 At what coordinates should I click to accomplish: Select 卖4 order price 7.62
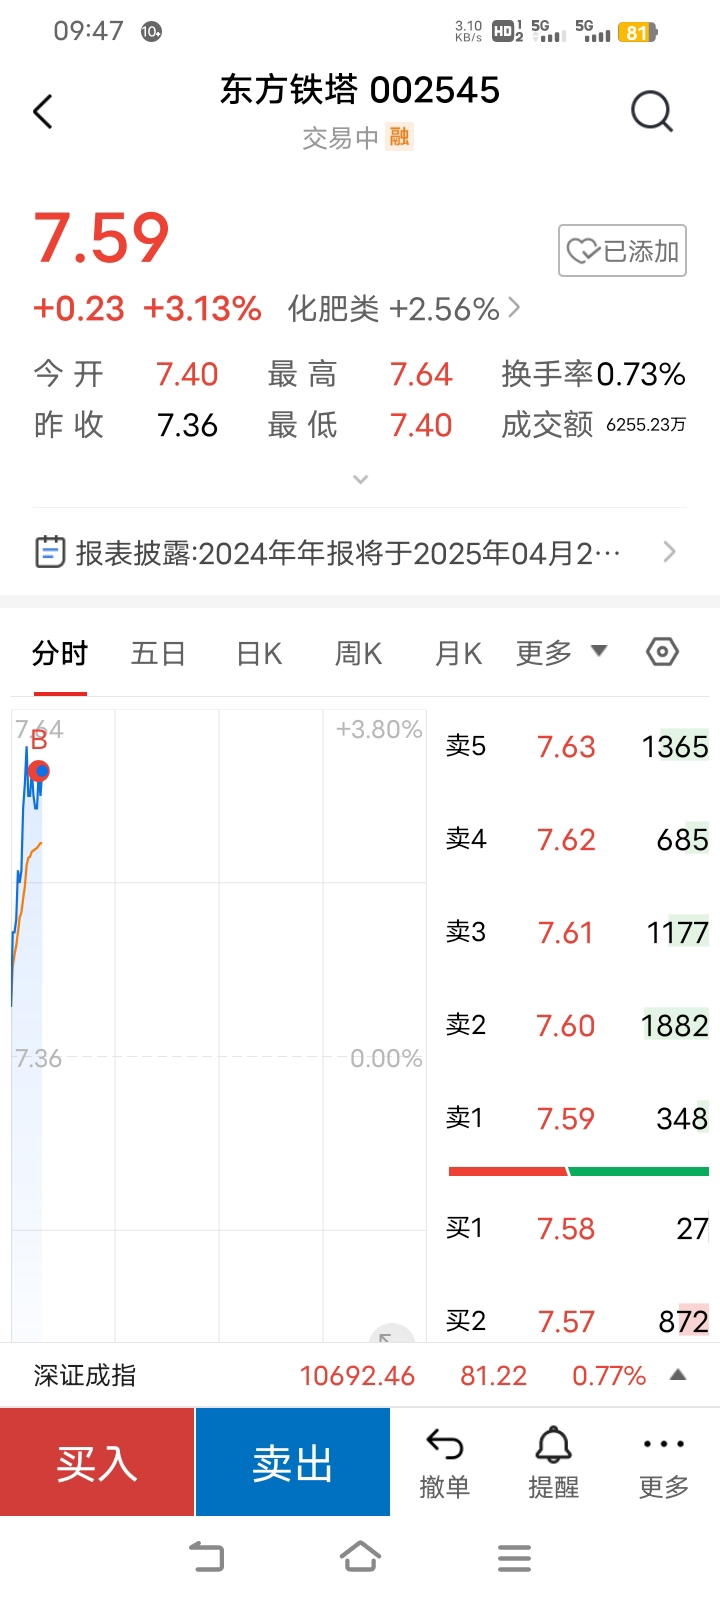click(x=566, y=840)
